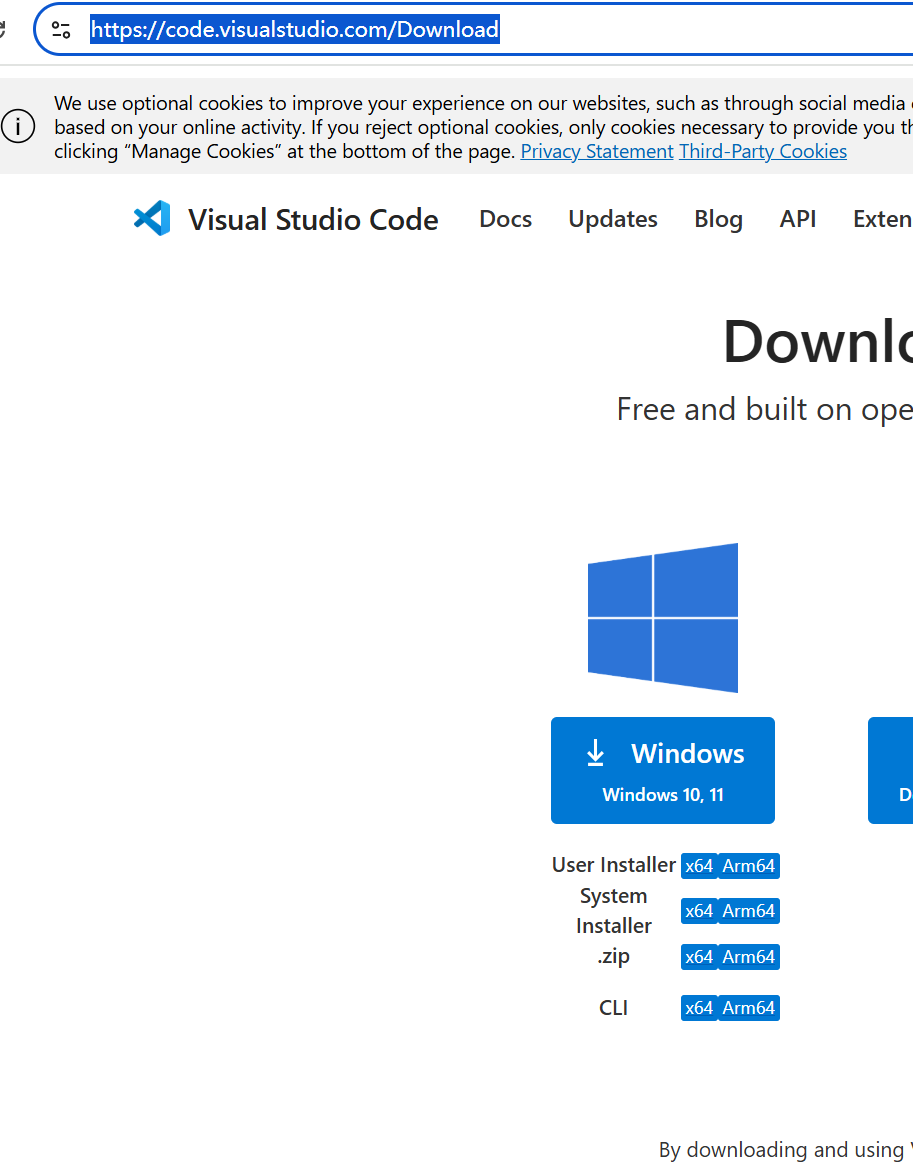The image size is (913, 1169).
Task: Download User Installer Arm64
Action: click(x=748, y=866)
